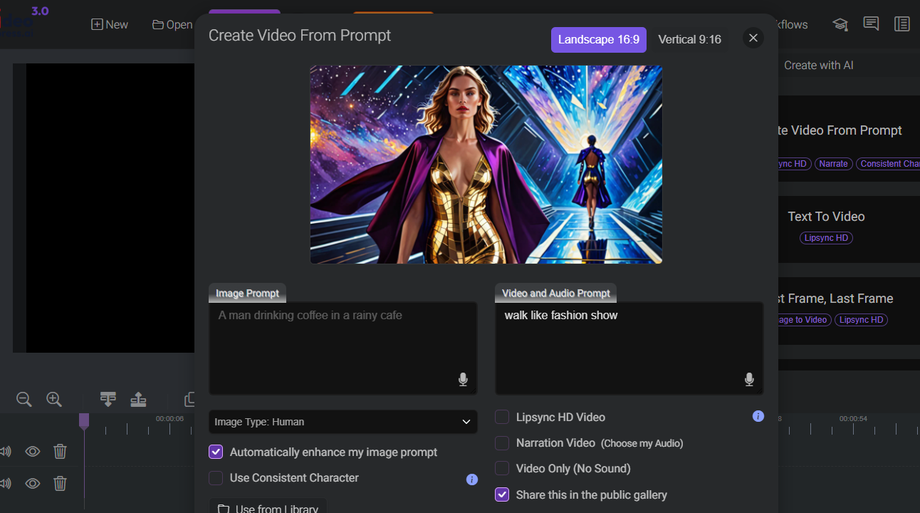The image size is (920, 513).
Task: Click the New project button
Action: [109, 25]
